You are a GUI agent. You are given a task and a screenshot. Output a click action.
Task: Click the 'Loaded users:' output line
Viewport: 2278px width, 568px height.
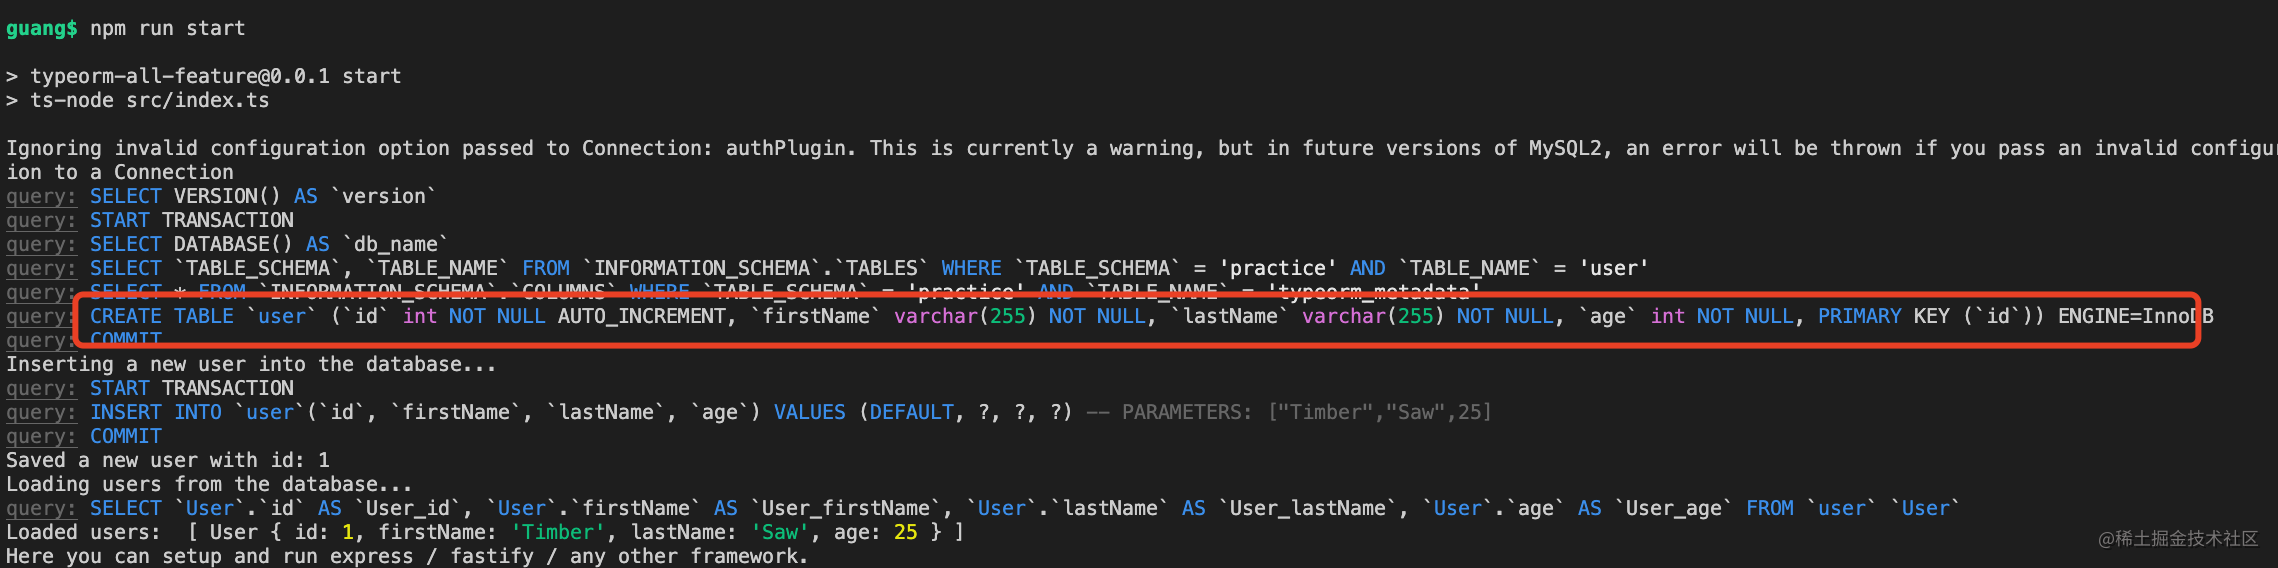click(x=485, y=532)
